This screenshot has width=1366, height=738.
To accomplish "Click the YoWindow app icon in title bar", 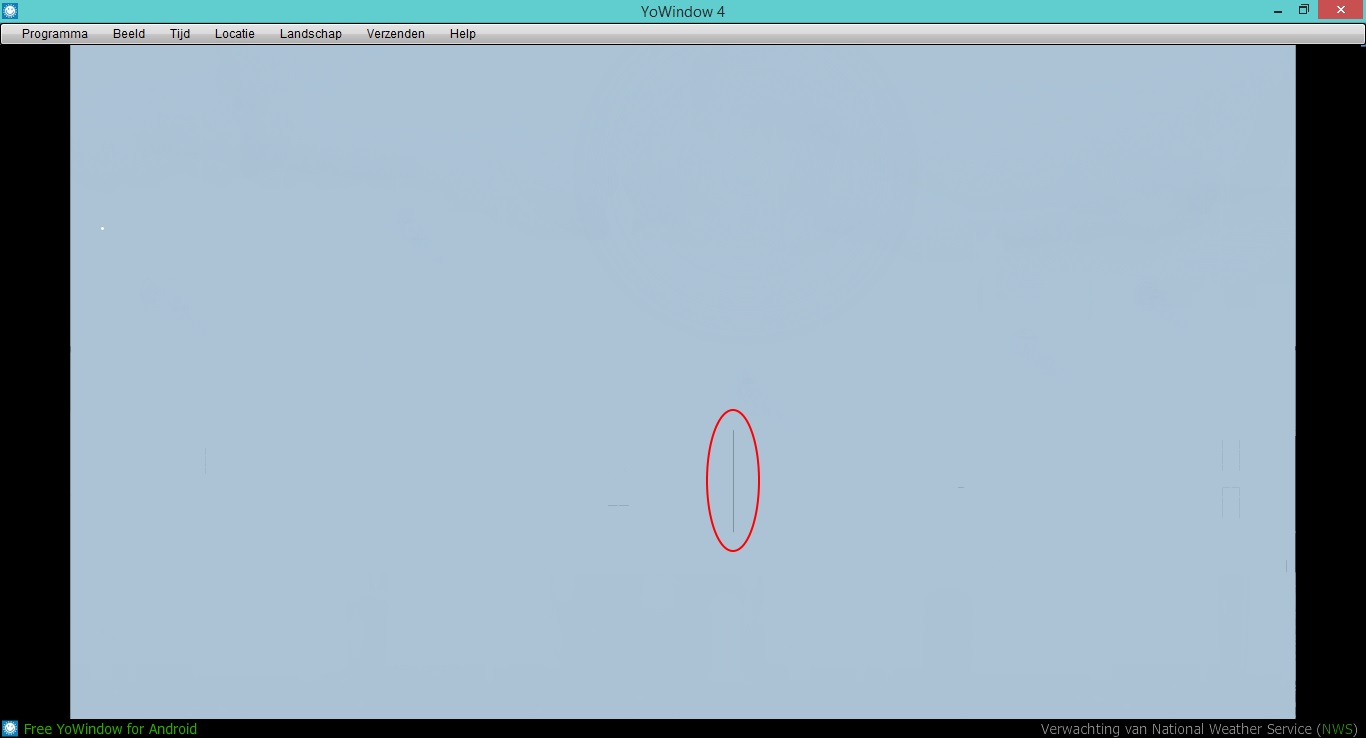I will point(10,11).
